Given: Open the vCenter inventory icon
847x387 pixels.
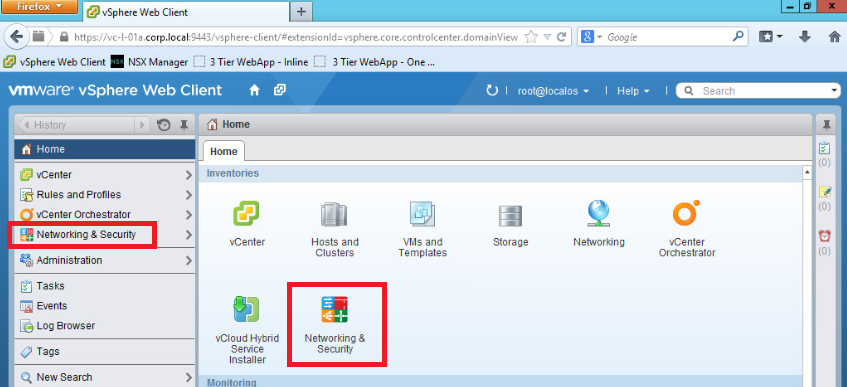Looking at the screenshot, I should pos(246,213).
